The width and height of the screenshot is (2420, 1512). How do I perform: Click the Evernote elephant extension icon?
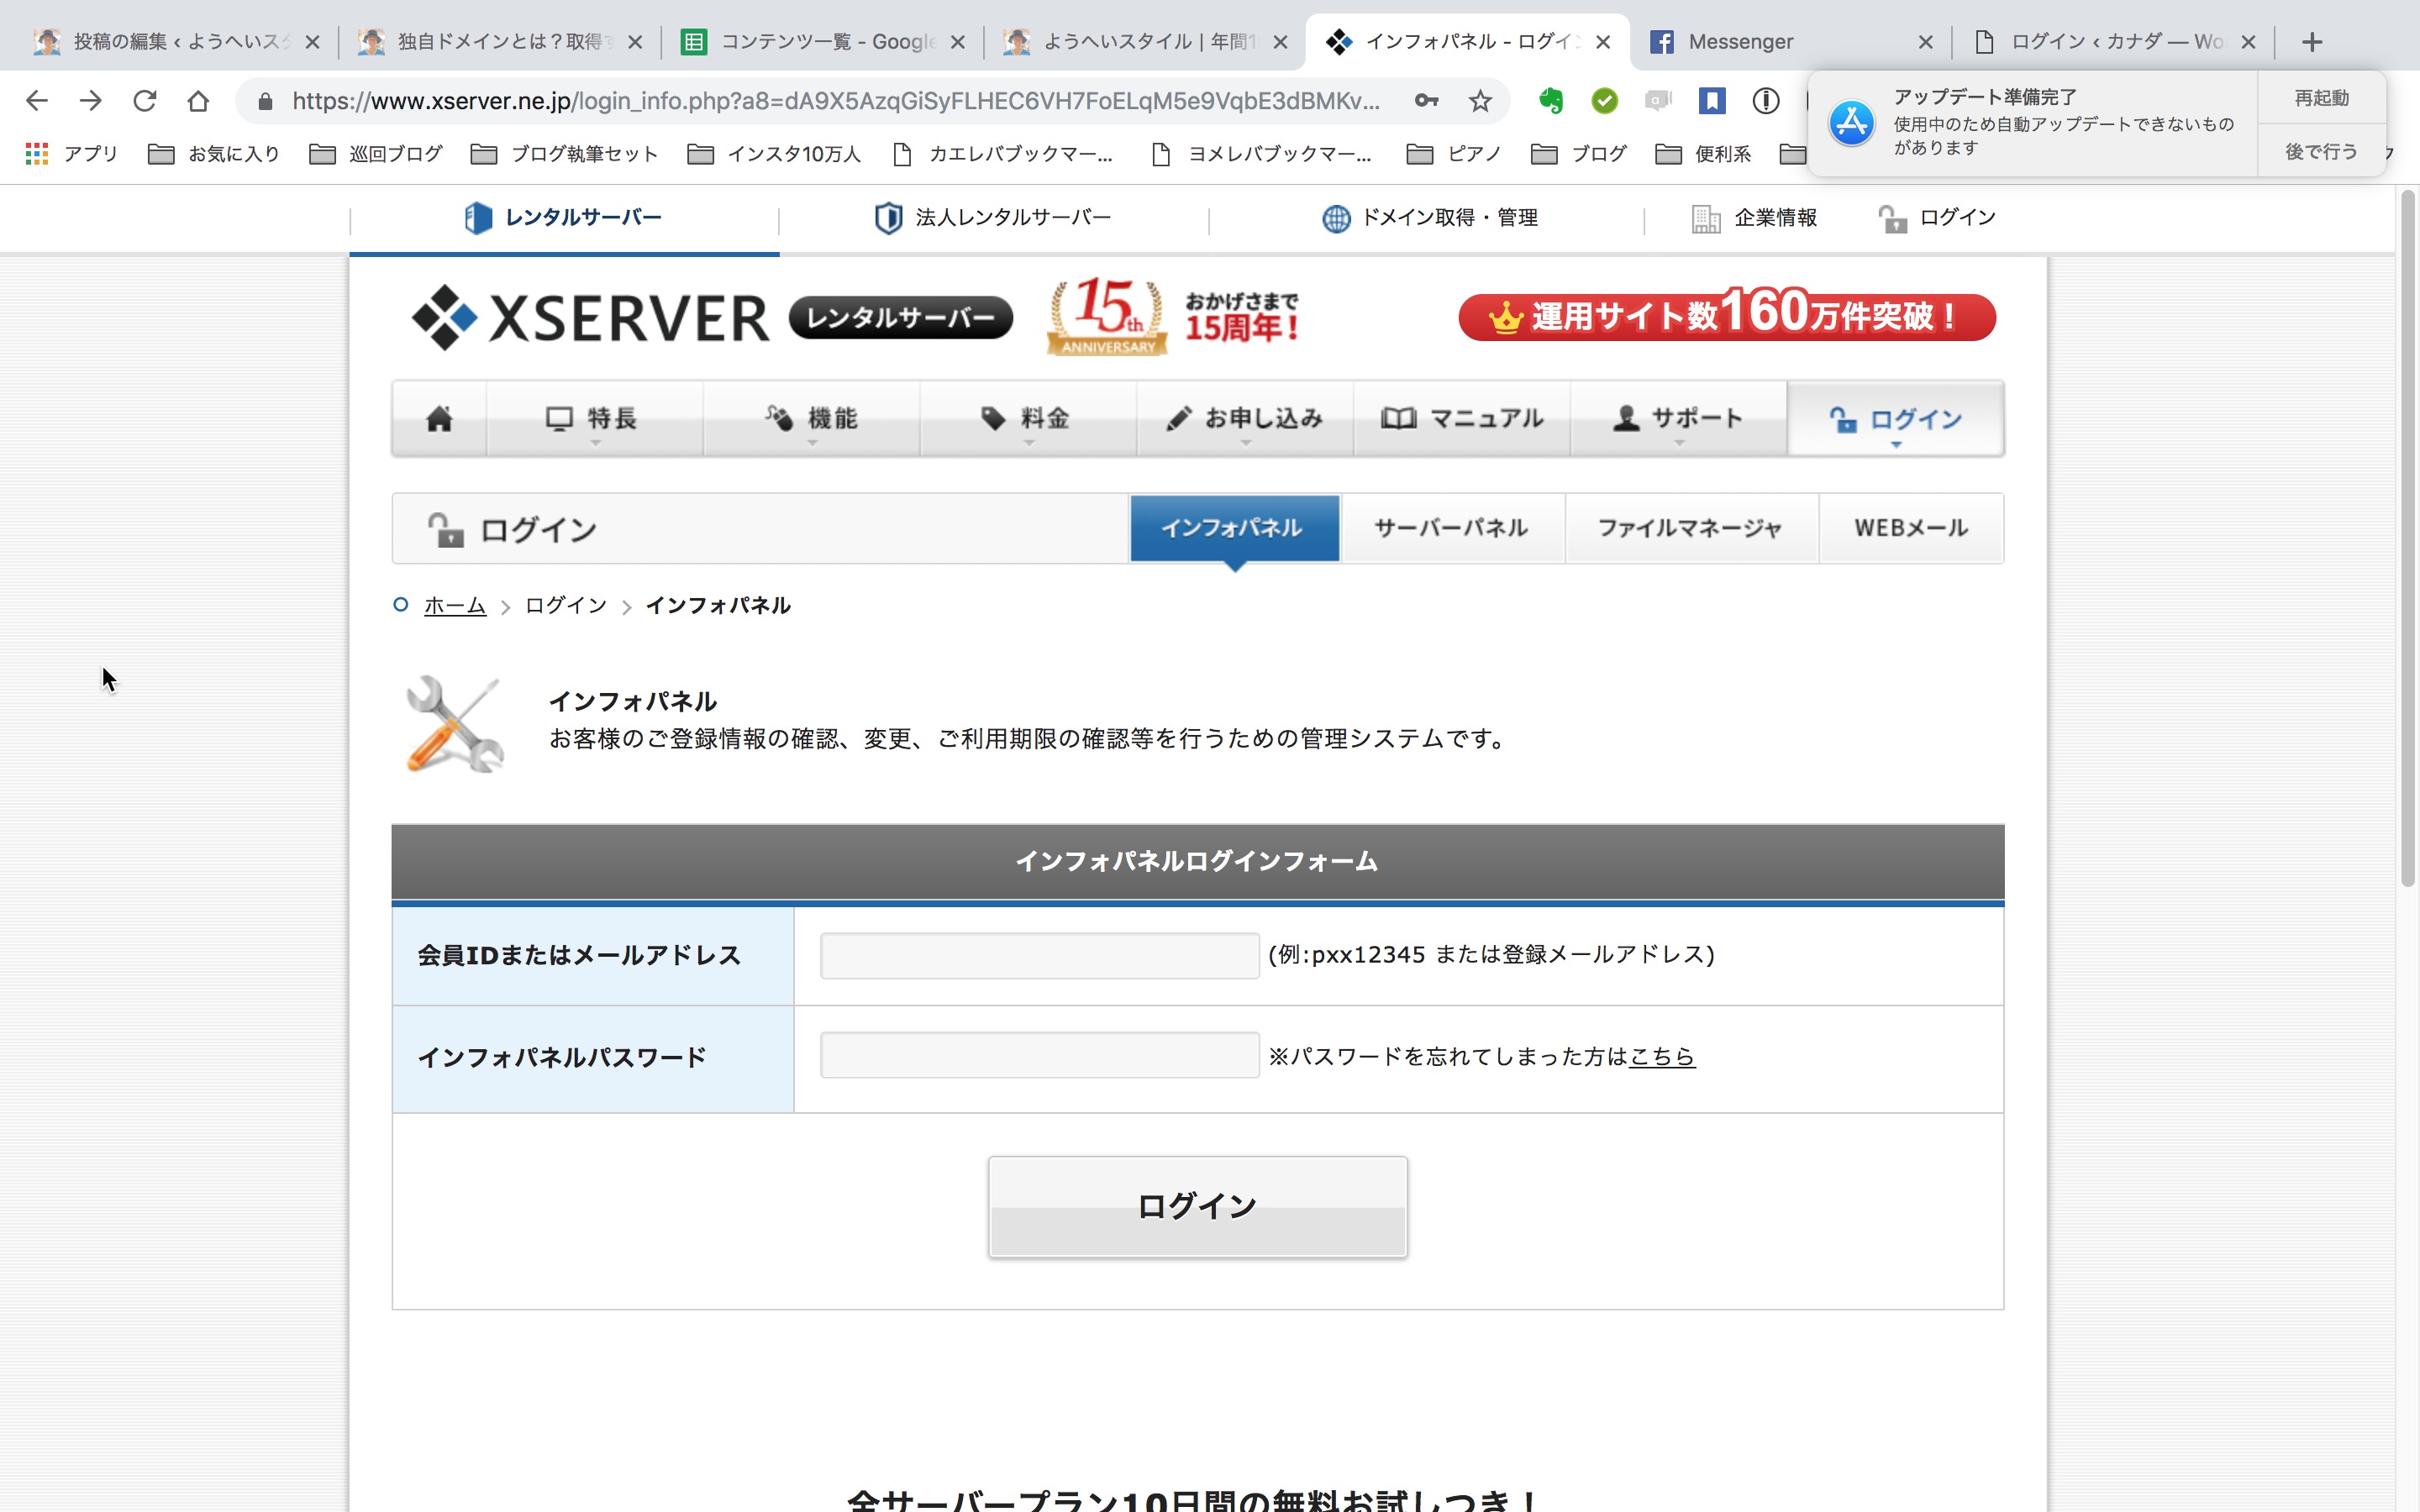click(x=1551, y=100)
